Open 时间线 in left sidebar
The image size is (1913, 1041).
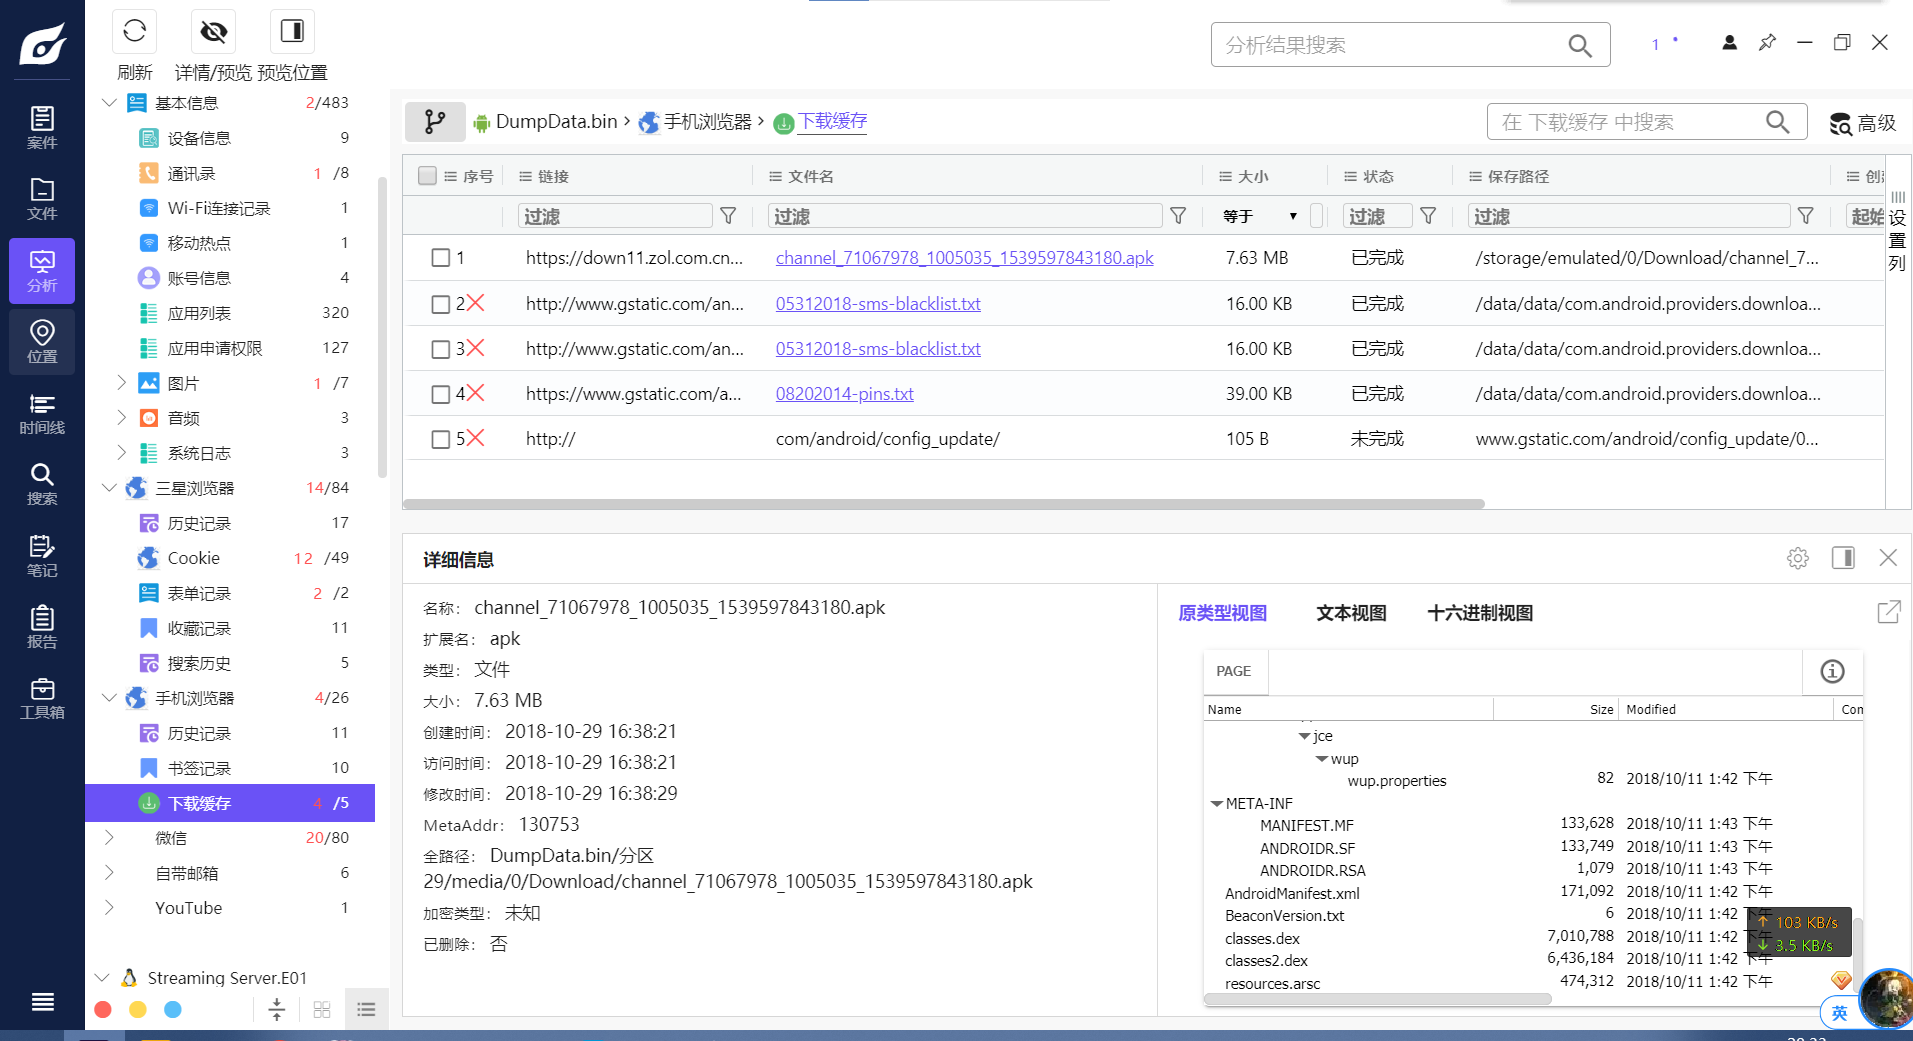tap(42, 413)
